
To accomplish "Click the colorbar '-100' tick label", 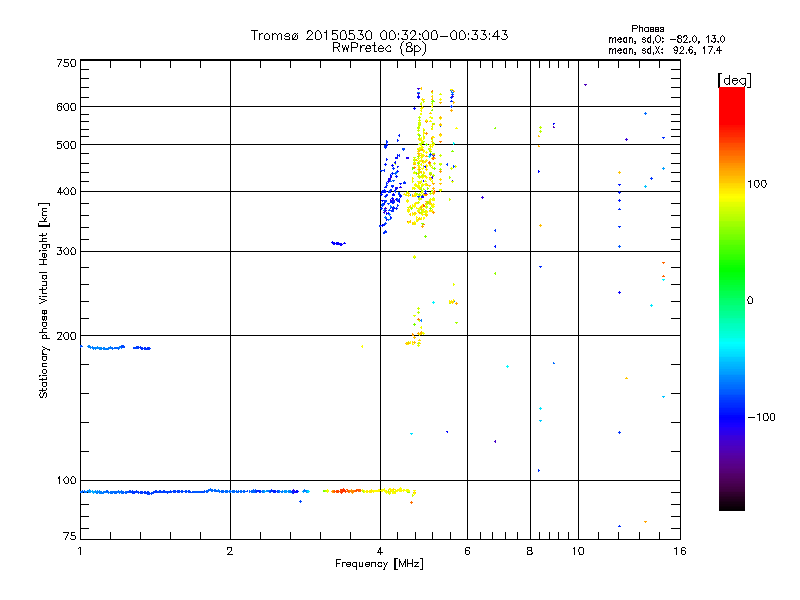I will 761,417.
